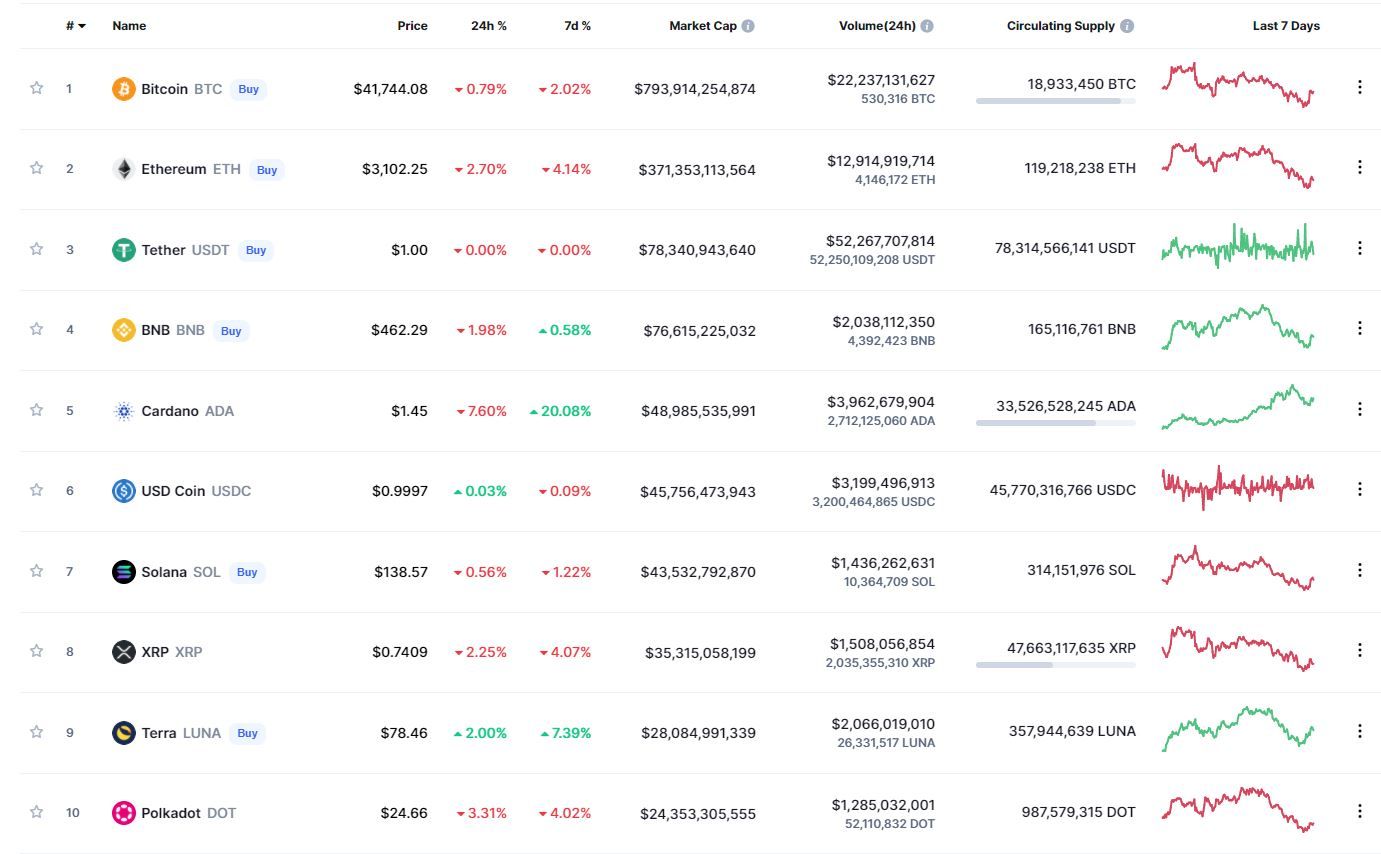Click Ethereum's volume $12,914,919,714
Image resolution: width=1381 pixels, height=854 pixels.
click(881, 160)
